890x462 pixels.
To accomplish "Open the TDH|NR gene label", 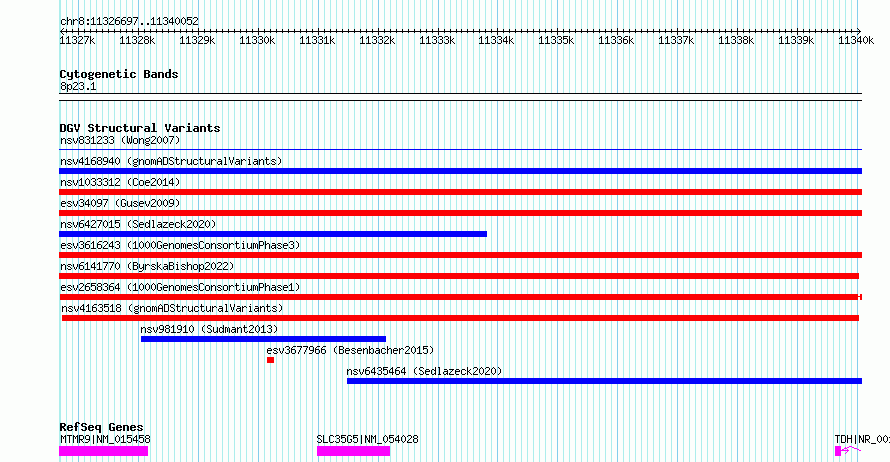I will (862, 439).
